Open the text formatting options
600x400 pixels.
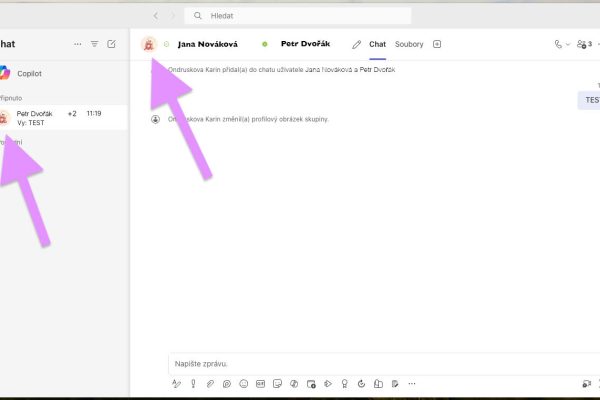click(x=176, y=383)
